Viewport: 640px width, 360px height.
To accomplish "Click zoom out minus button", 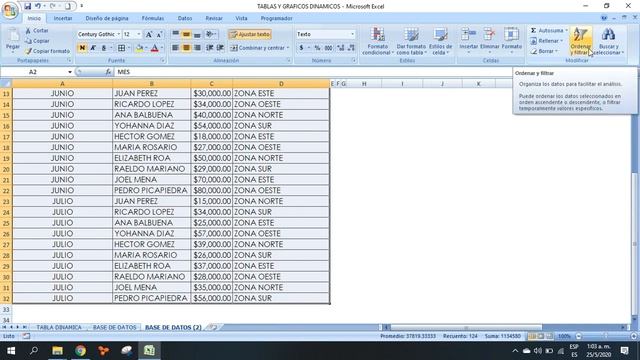I will tap(578, 336).
